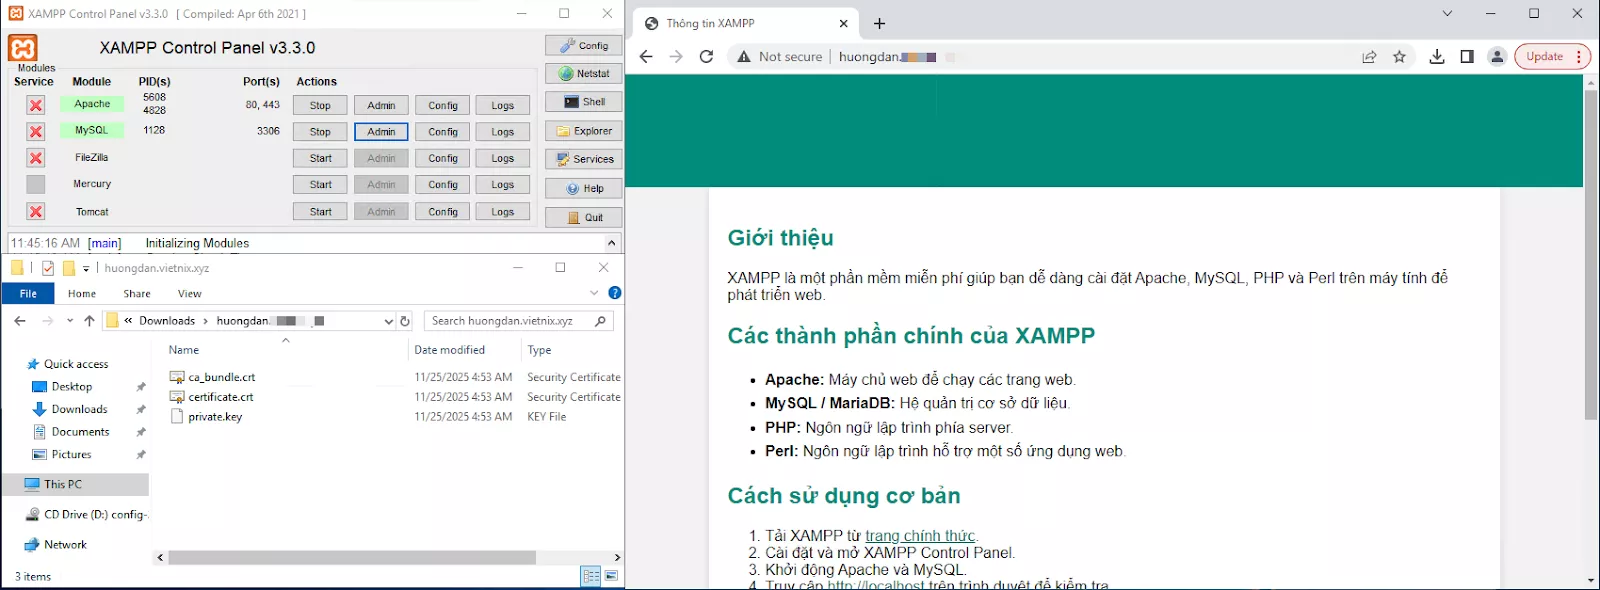
Task: Open Apache Admin page
Action: click(x=381, y=105)
